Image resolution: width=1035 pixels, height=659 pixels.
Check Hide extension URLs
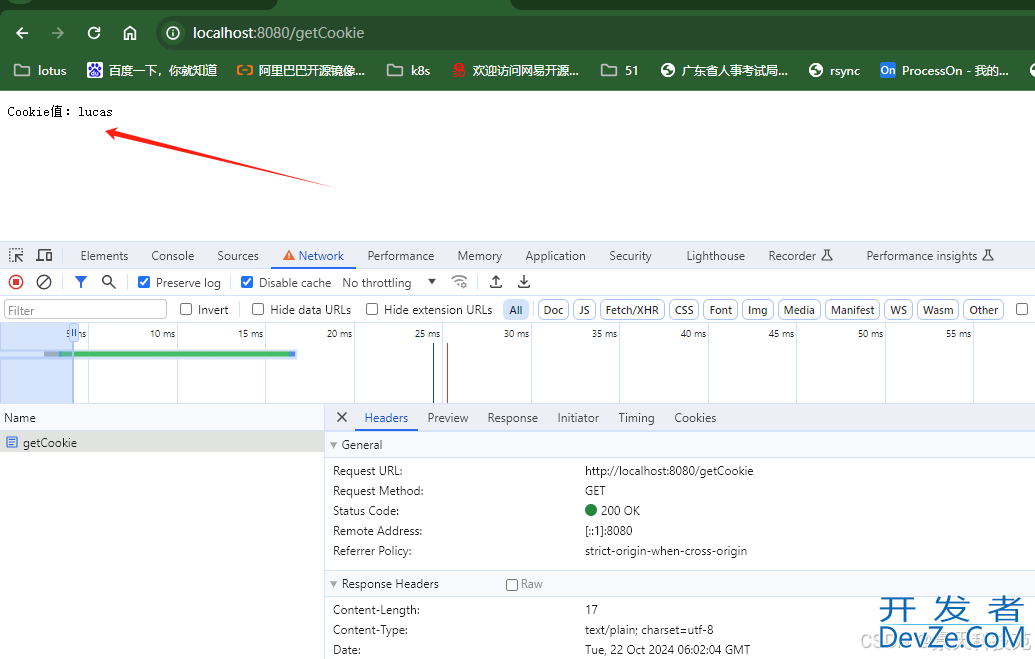372,310
